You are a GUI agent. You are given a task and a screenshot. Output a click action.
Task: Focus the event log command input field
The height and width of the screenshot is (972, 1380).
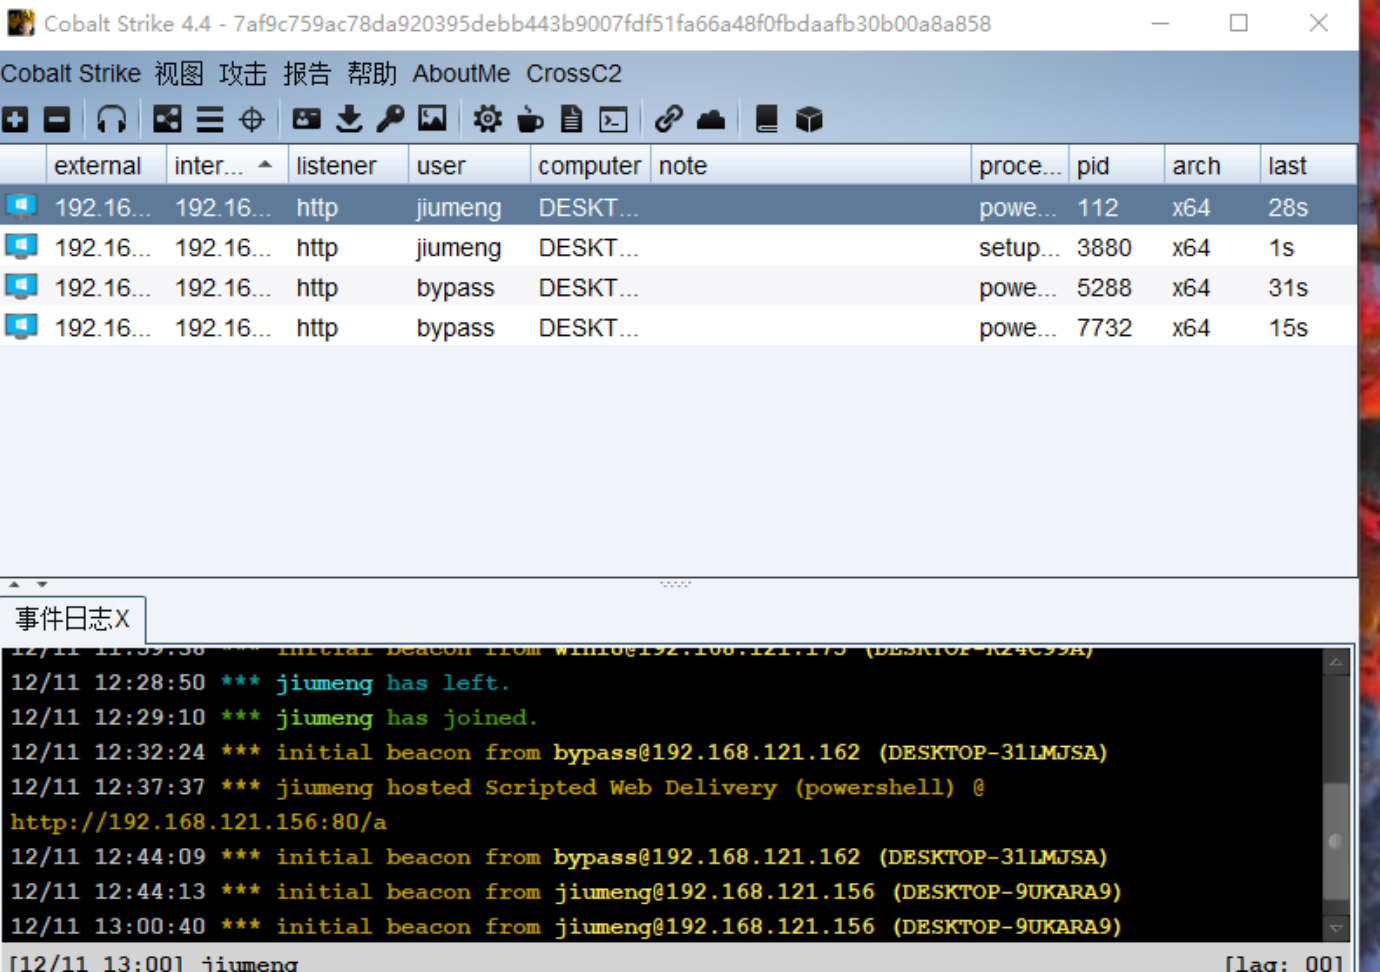click(760, 963)
